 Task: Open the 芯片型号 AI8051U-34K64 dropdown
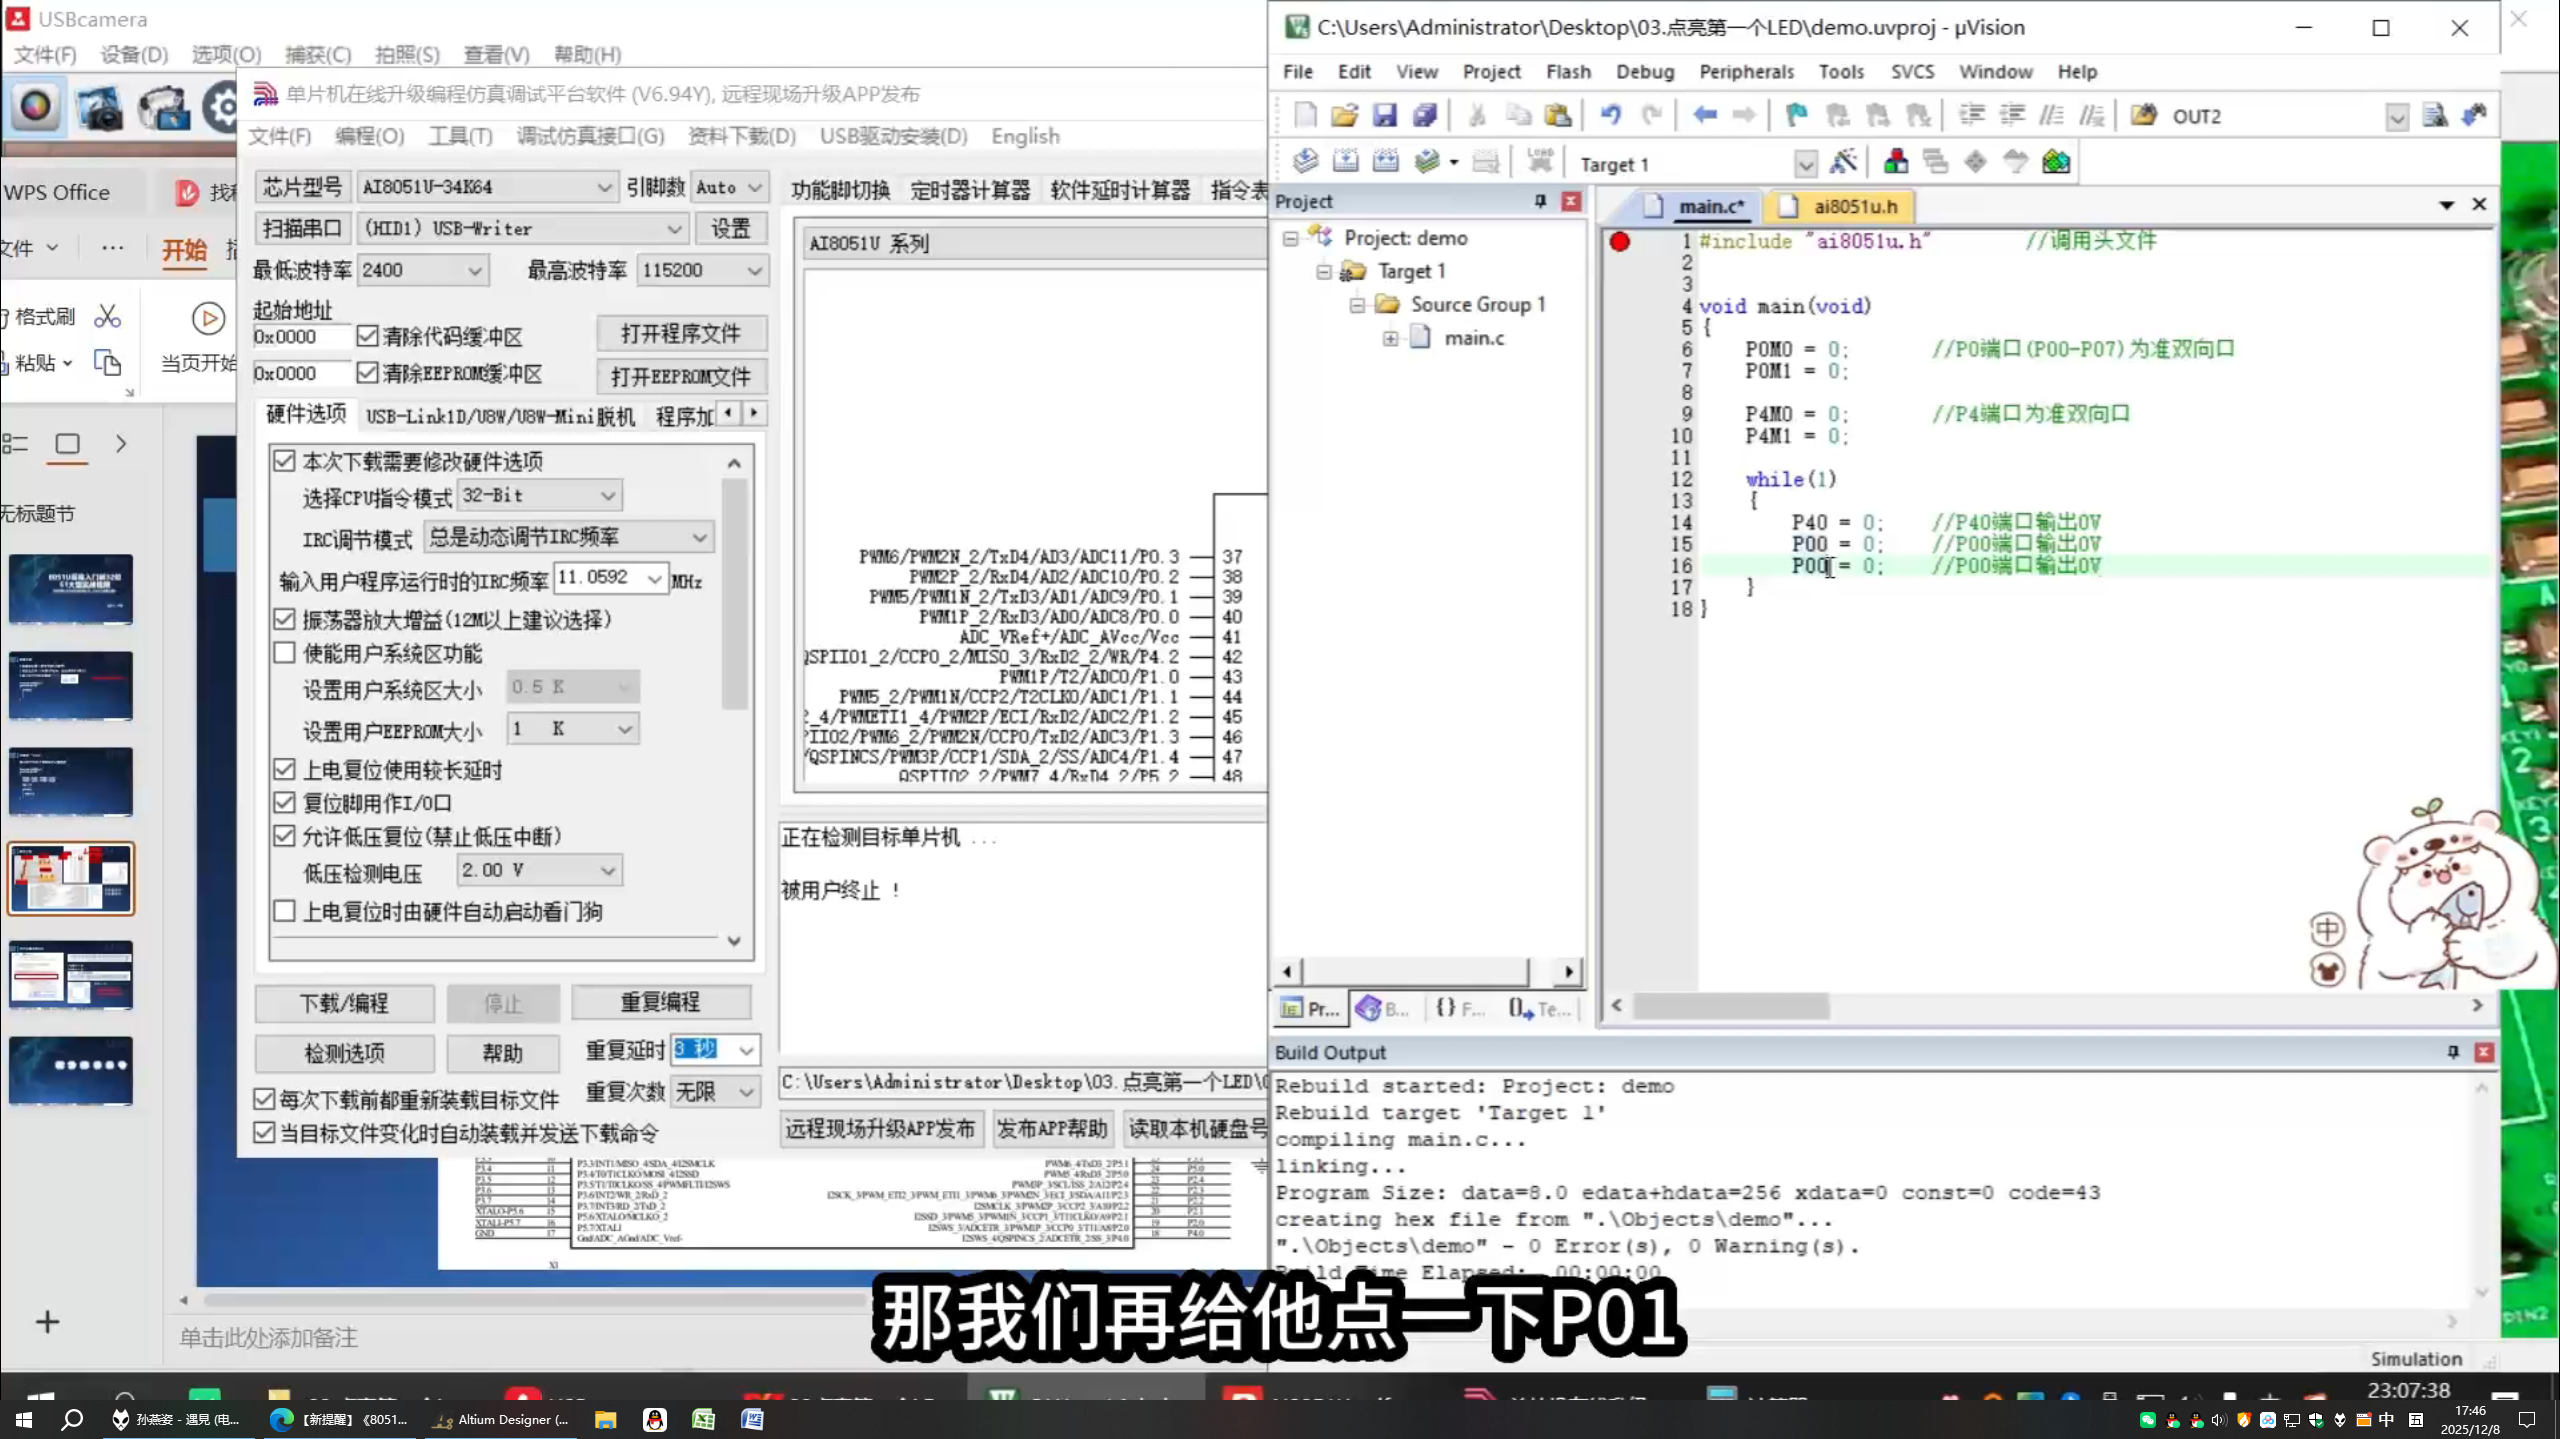coord(604,187)
